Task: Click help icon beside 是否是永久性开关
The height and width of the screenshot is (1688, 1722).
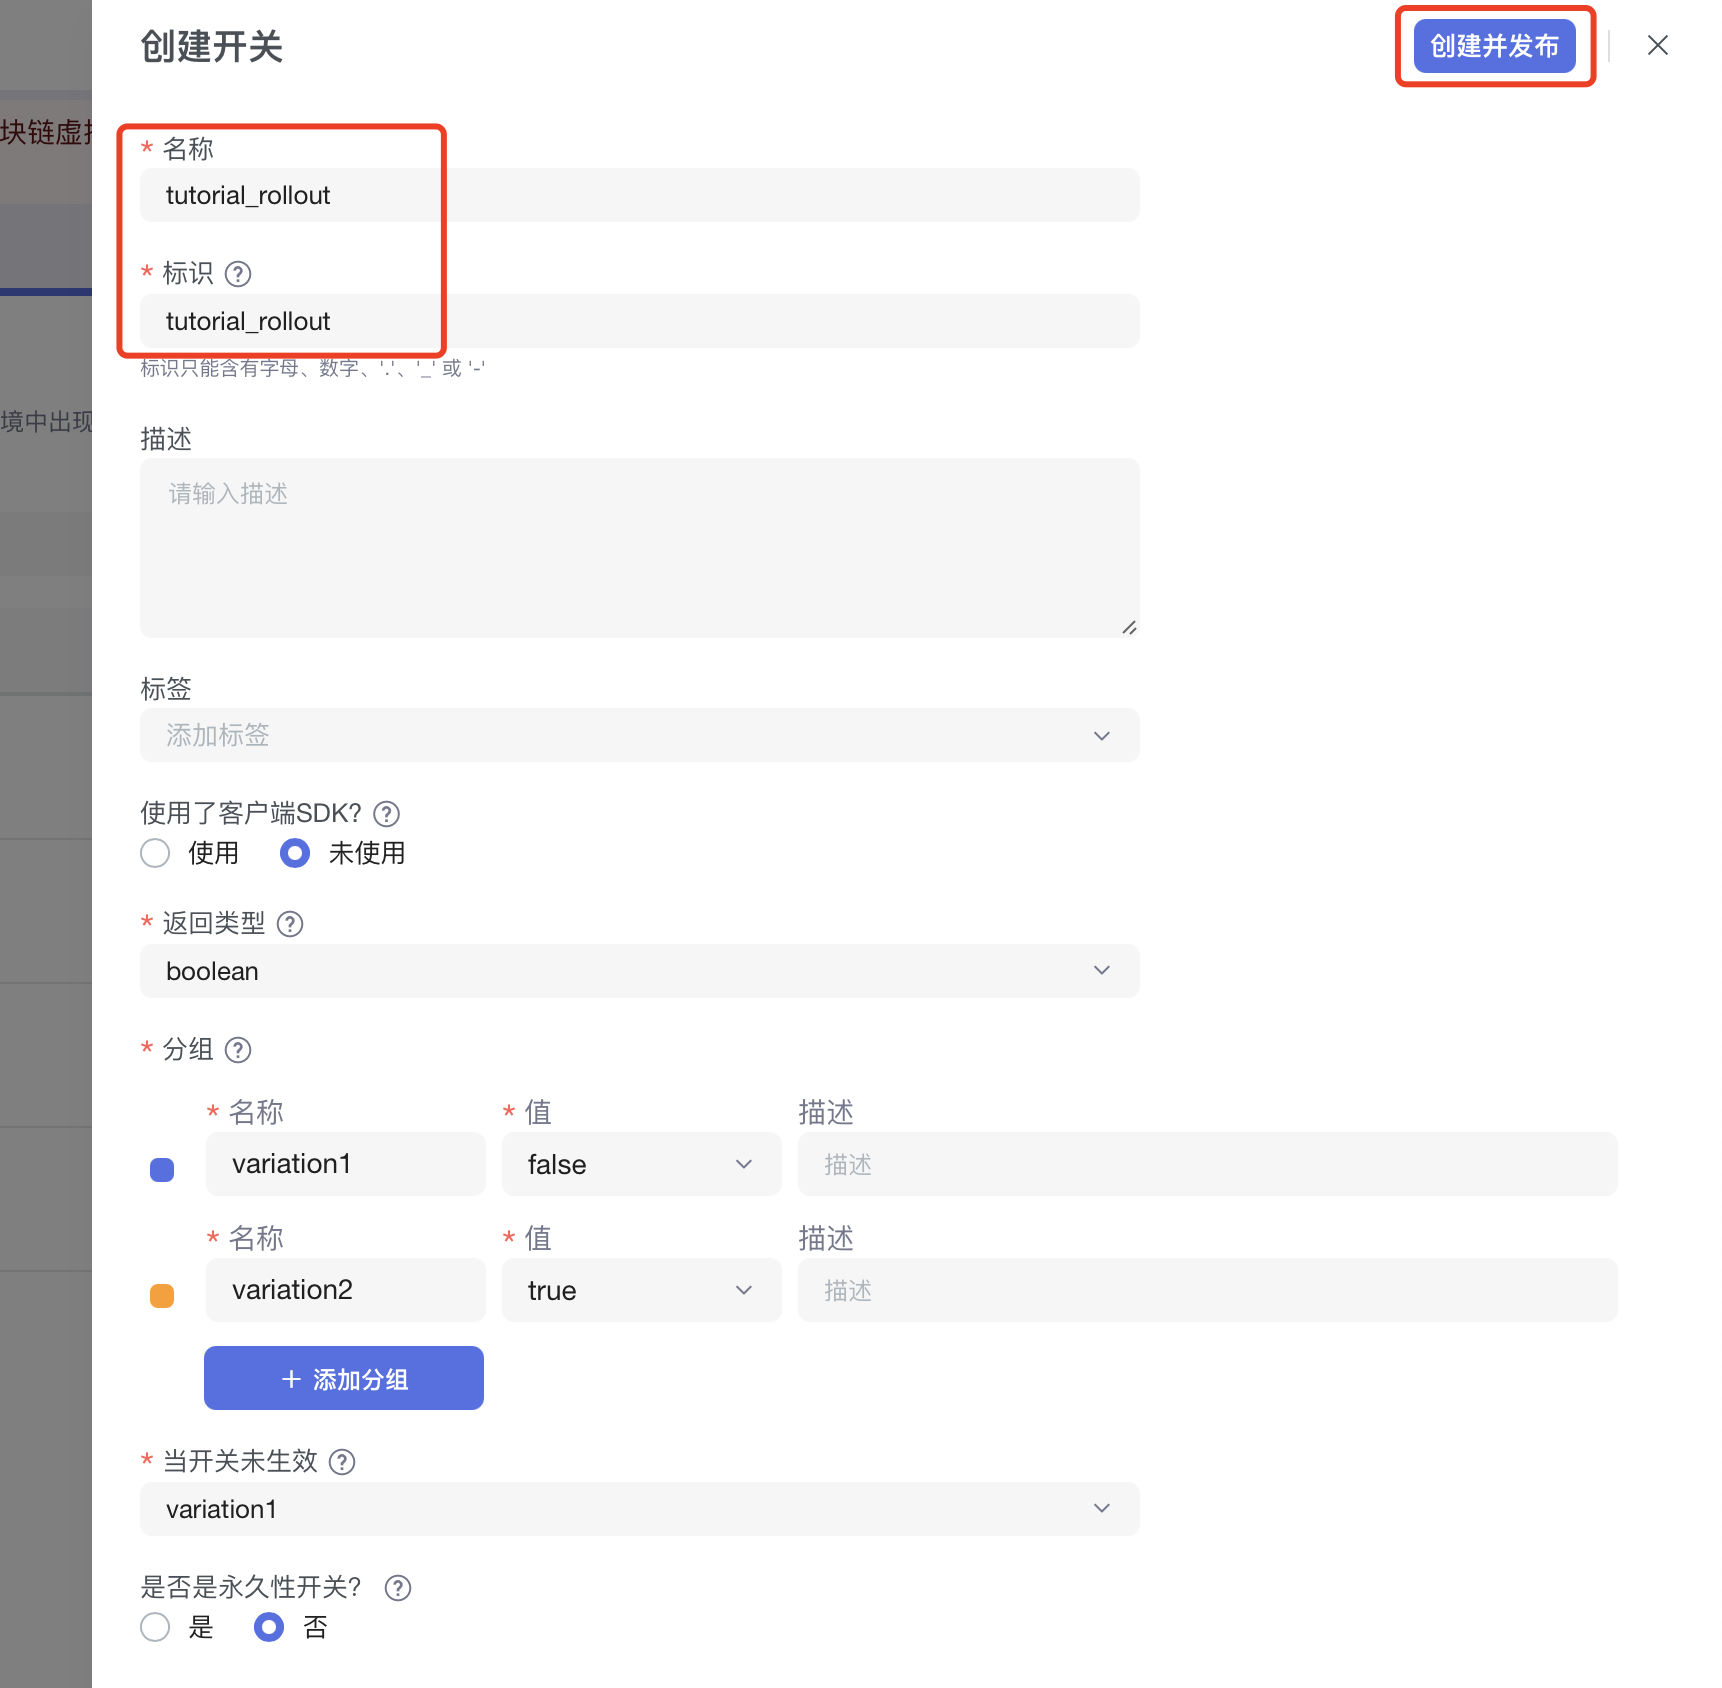Action: [x=398, y=1588]
